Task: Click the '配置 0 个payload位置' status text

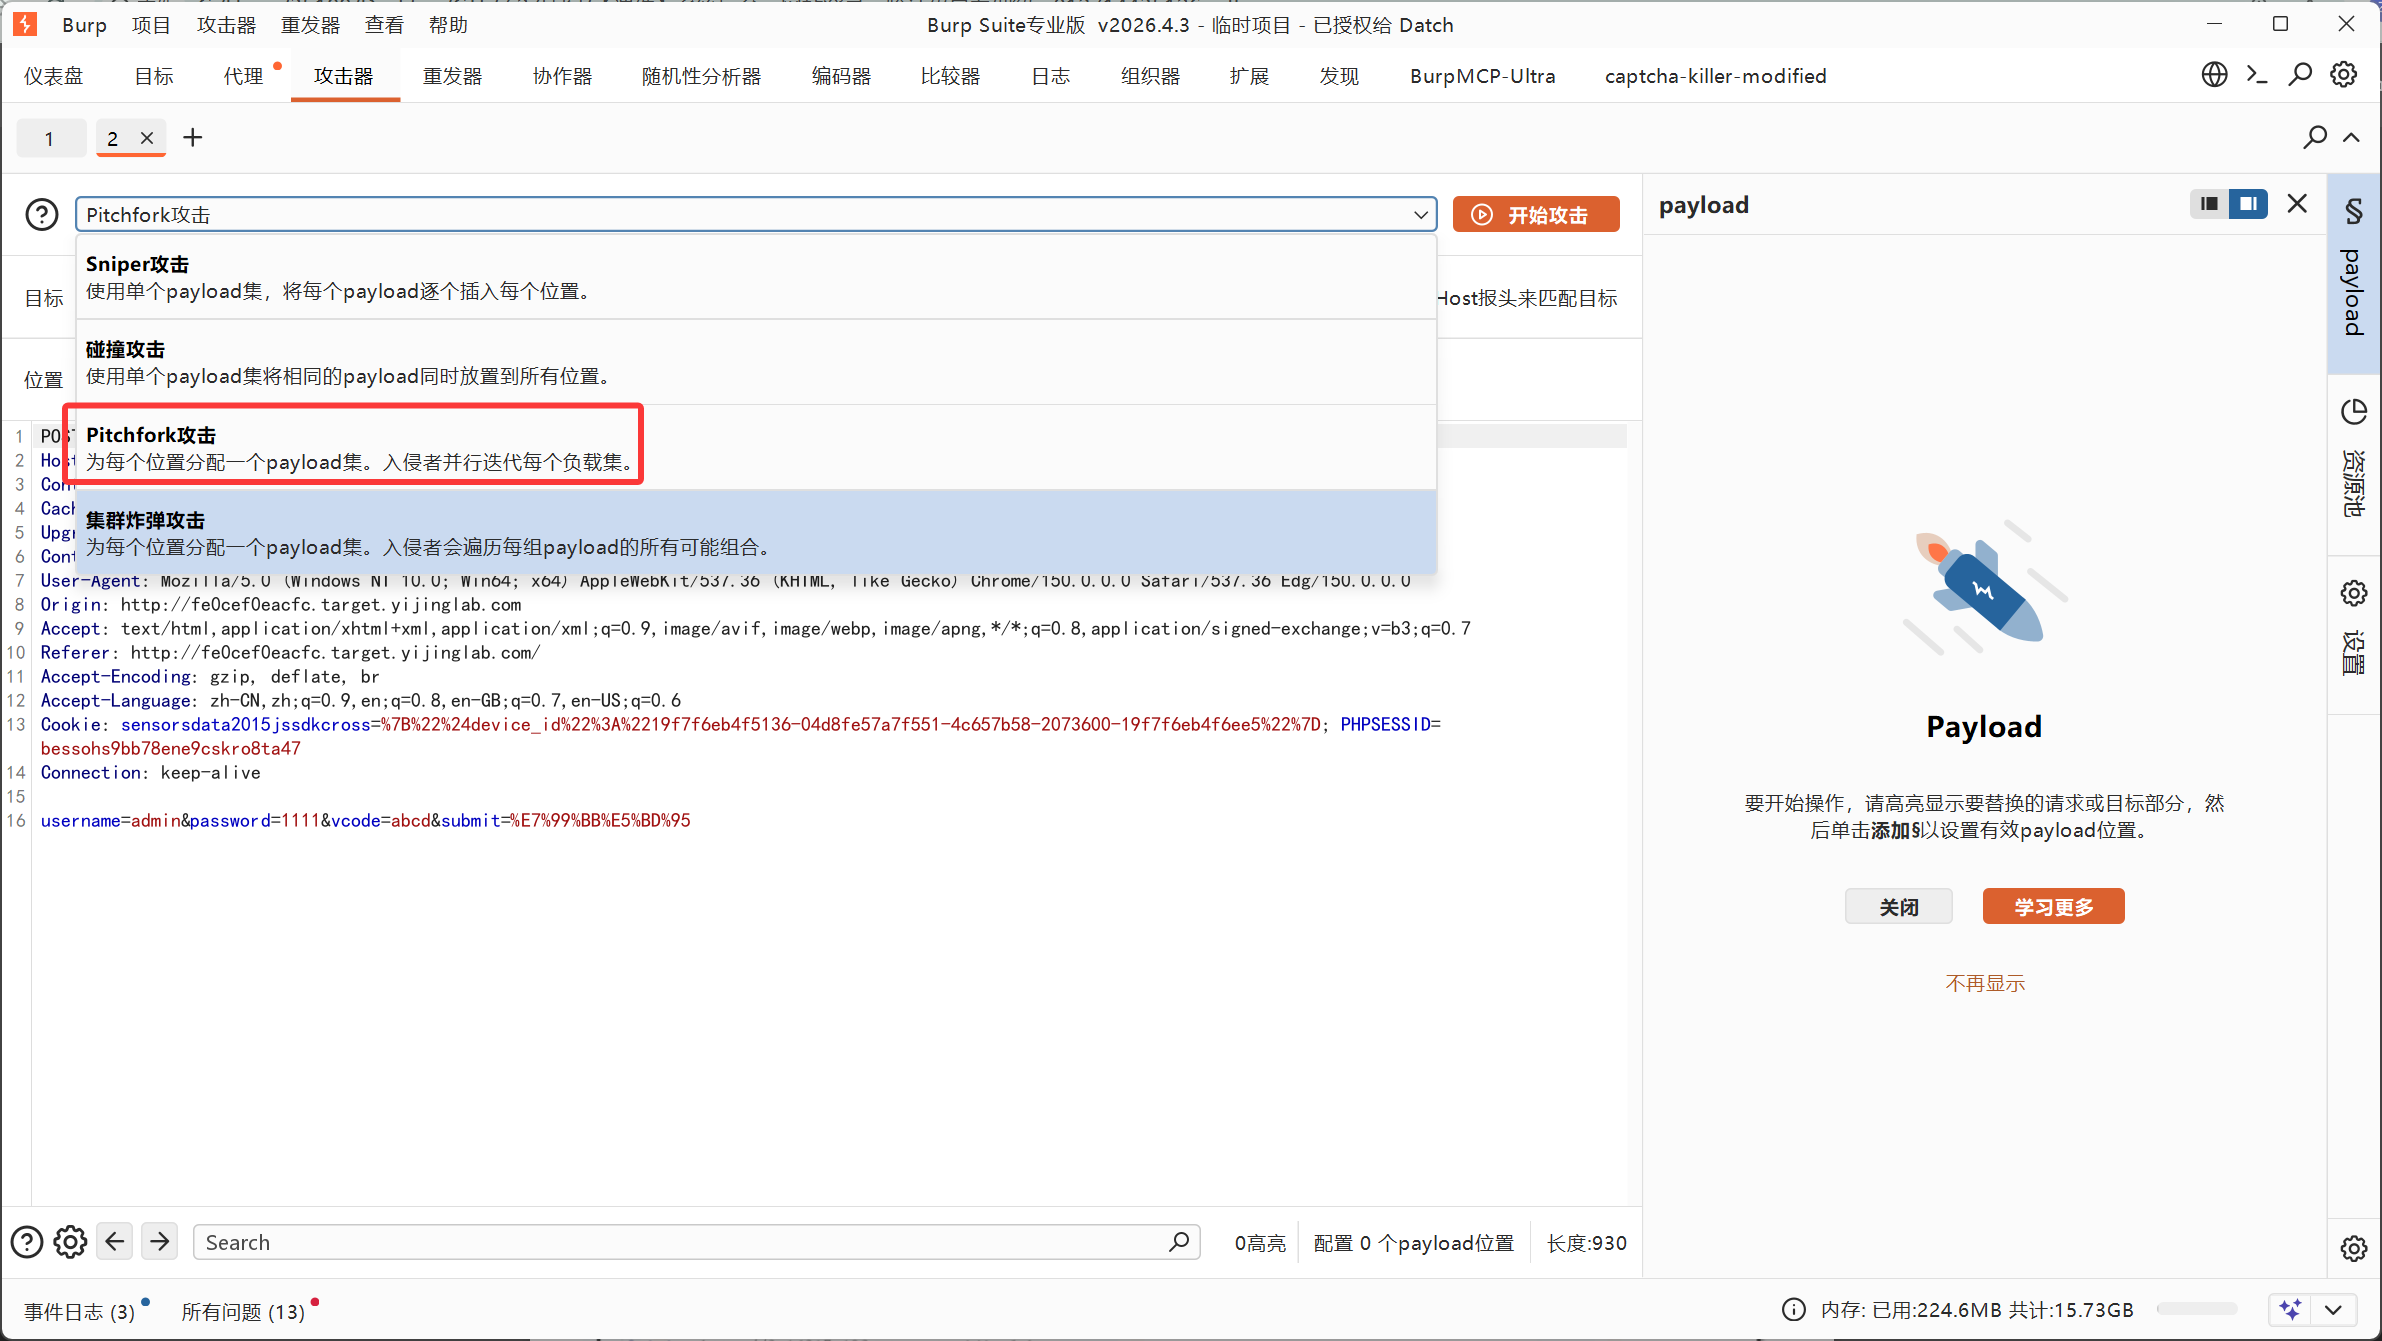Action: click(x=1413, y=1242)
